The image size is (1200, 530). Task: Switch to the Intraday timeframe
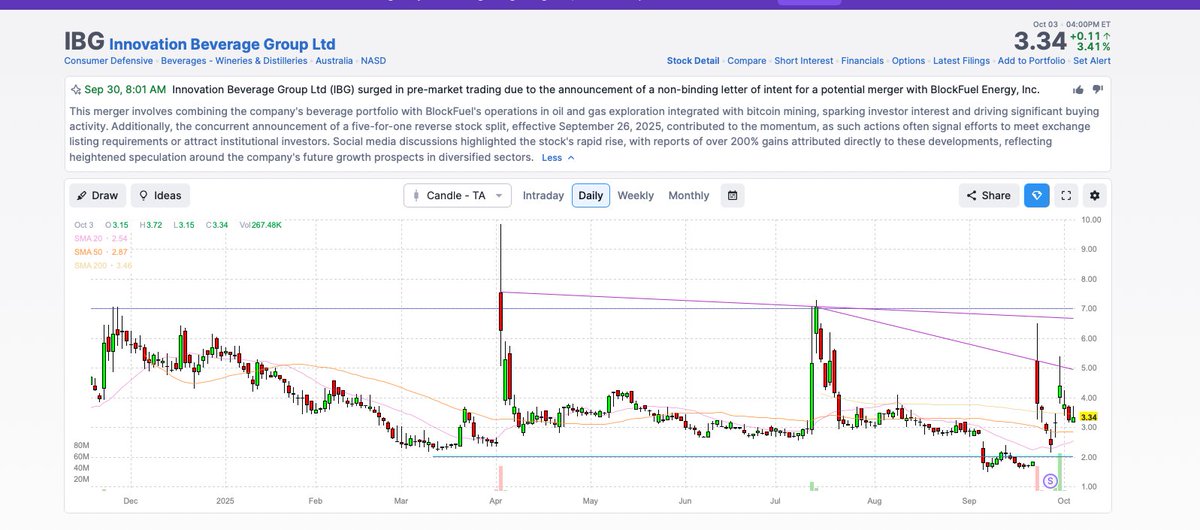[543, 195]
